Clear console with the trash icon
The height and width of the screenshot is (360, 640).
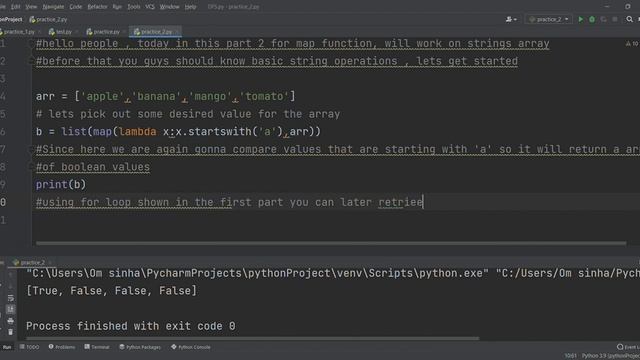click(x=11, y=332)
